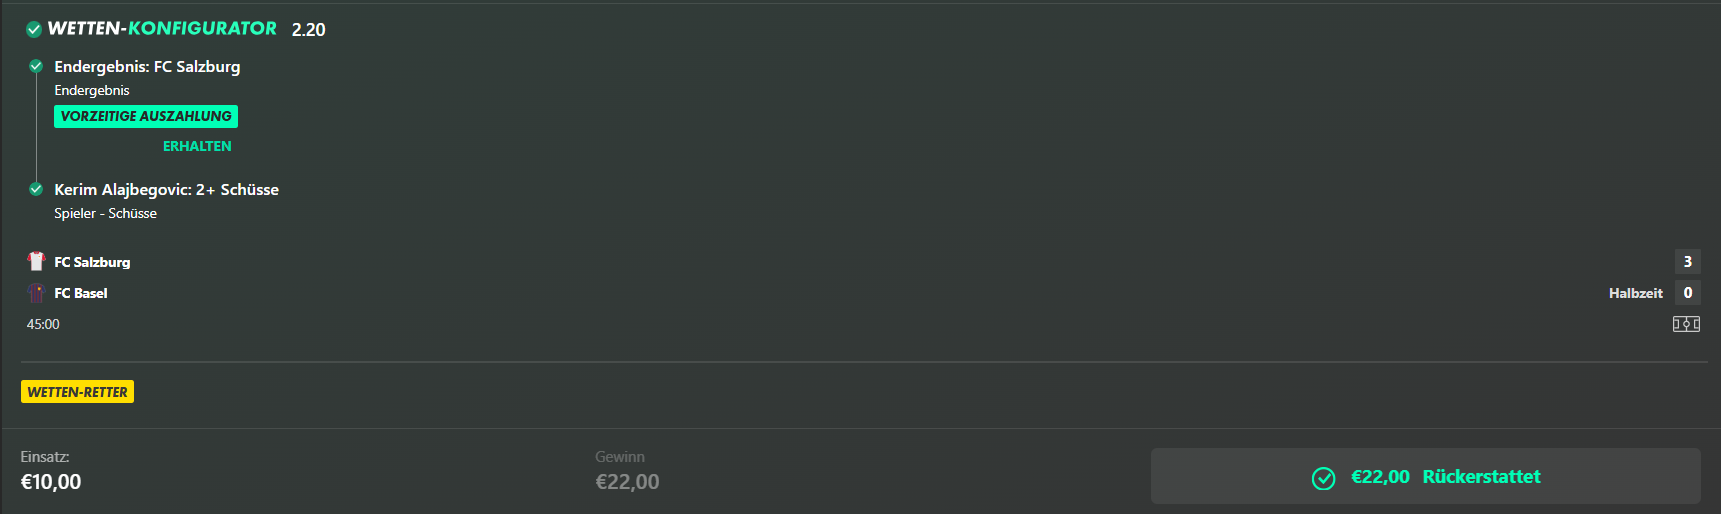The height and width of the screenshot is (514, 1721).
Task: Open the football pitch match view icon
Action: 1686,324
